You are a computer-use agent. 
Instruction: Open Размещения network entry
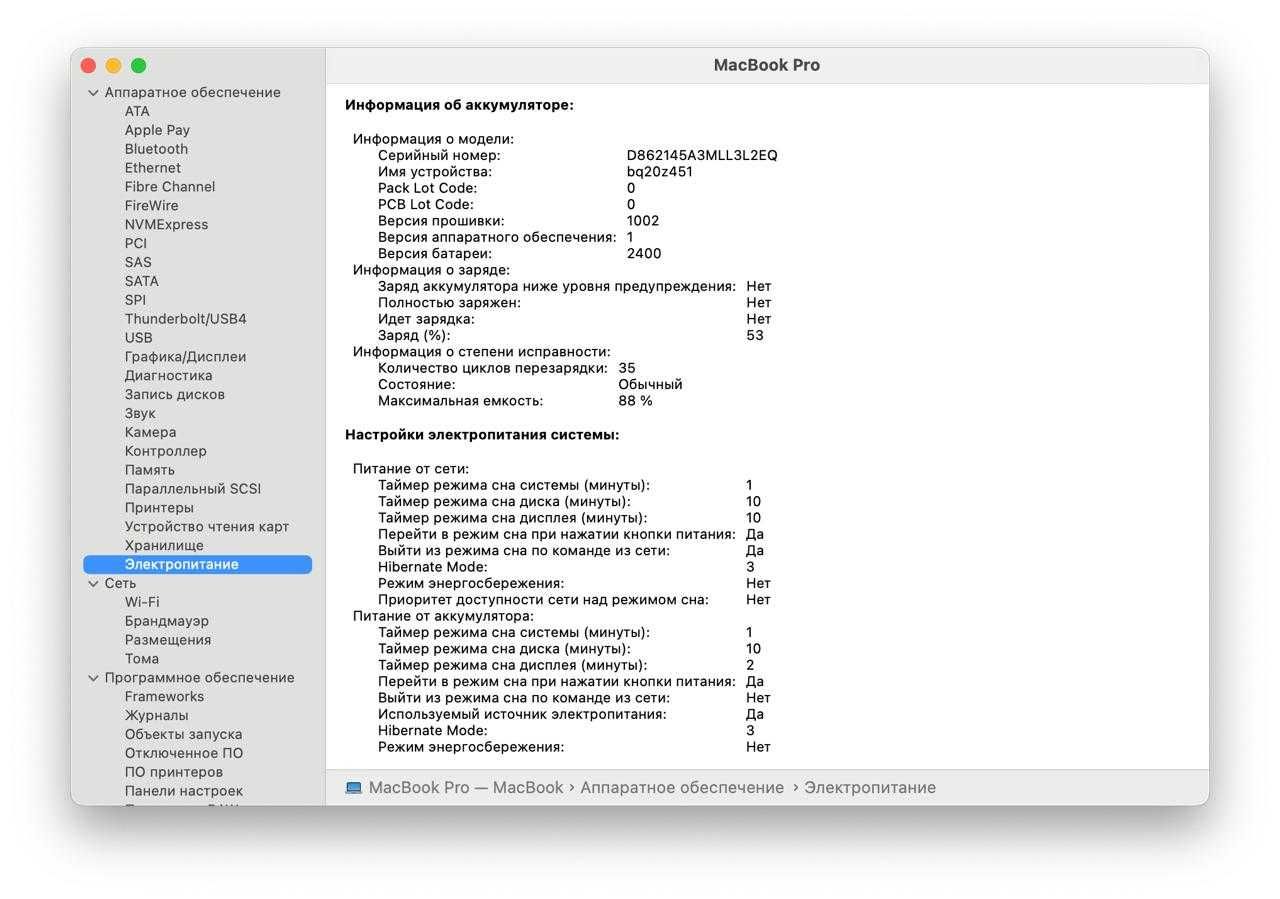click(168, 640)
